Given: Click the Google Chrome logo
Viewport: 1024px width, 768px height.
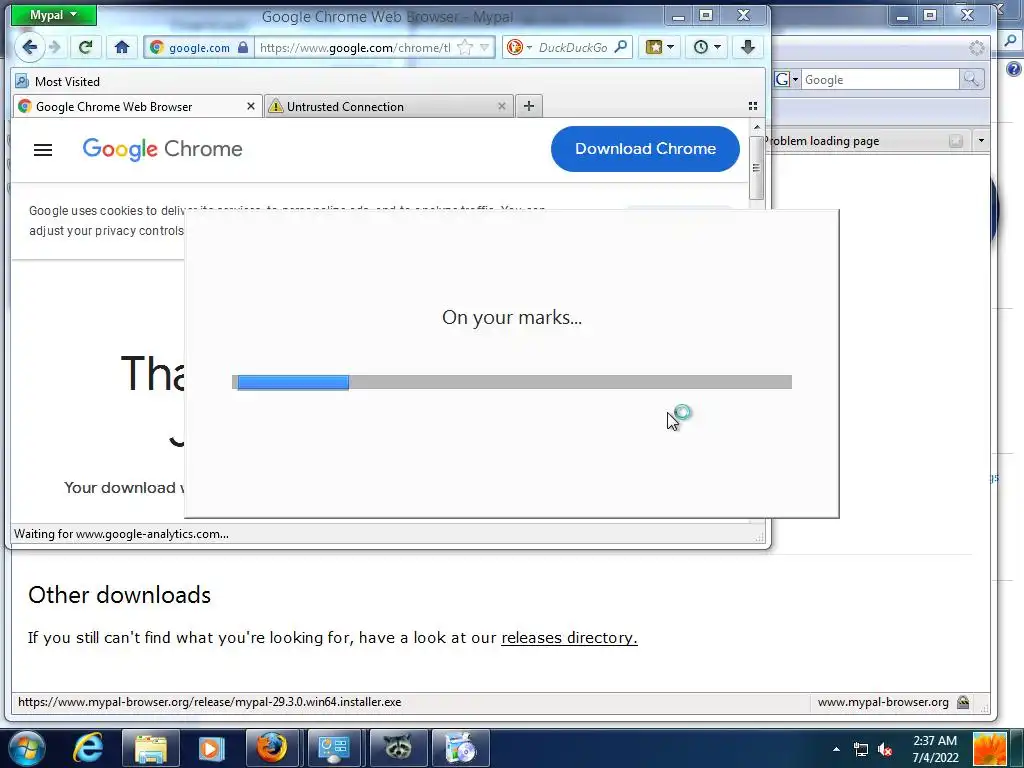Looking at the screenshot, I should tap(163, 150).
